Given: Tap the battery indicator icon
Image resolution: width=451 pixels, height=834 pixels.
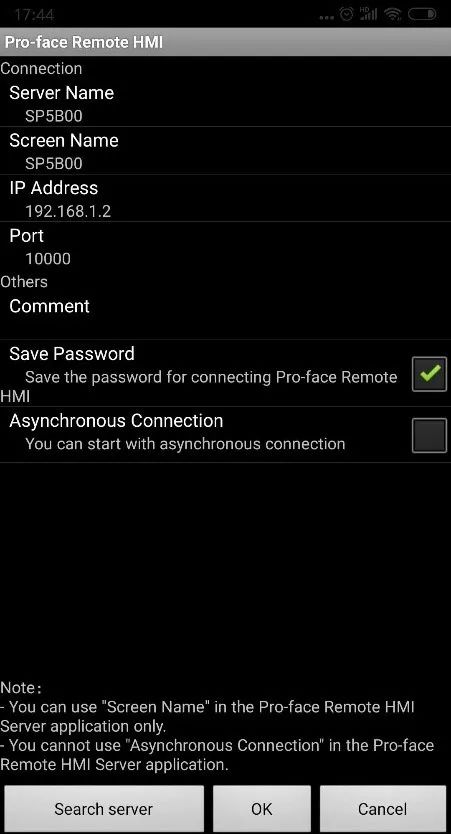Looking at the screenshot, I should coord(423,15).
